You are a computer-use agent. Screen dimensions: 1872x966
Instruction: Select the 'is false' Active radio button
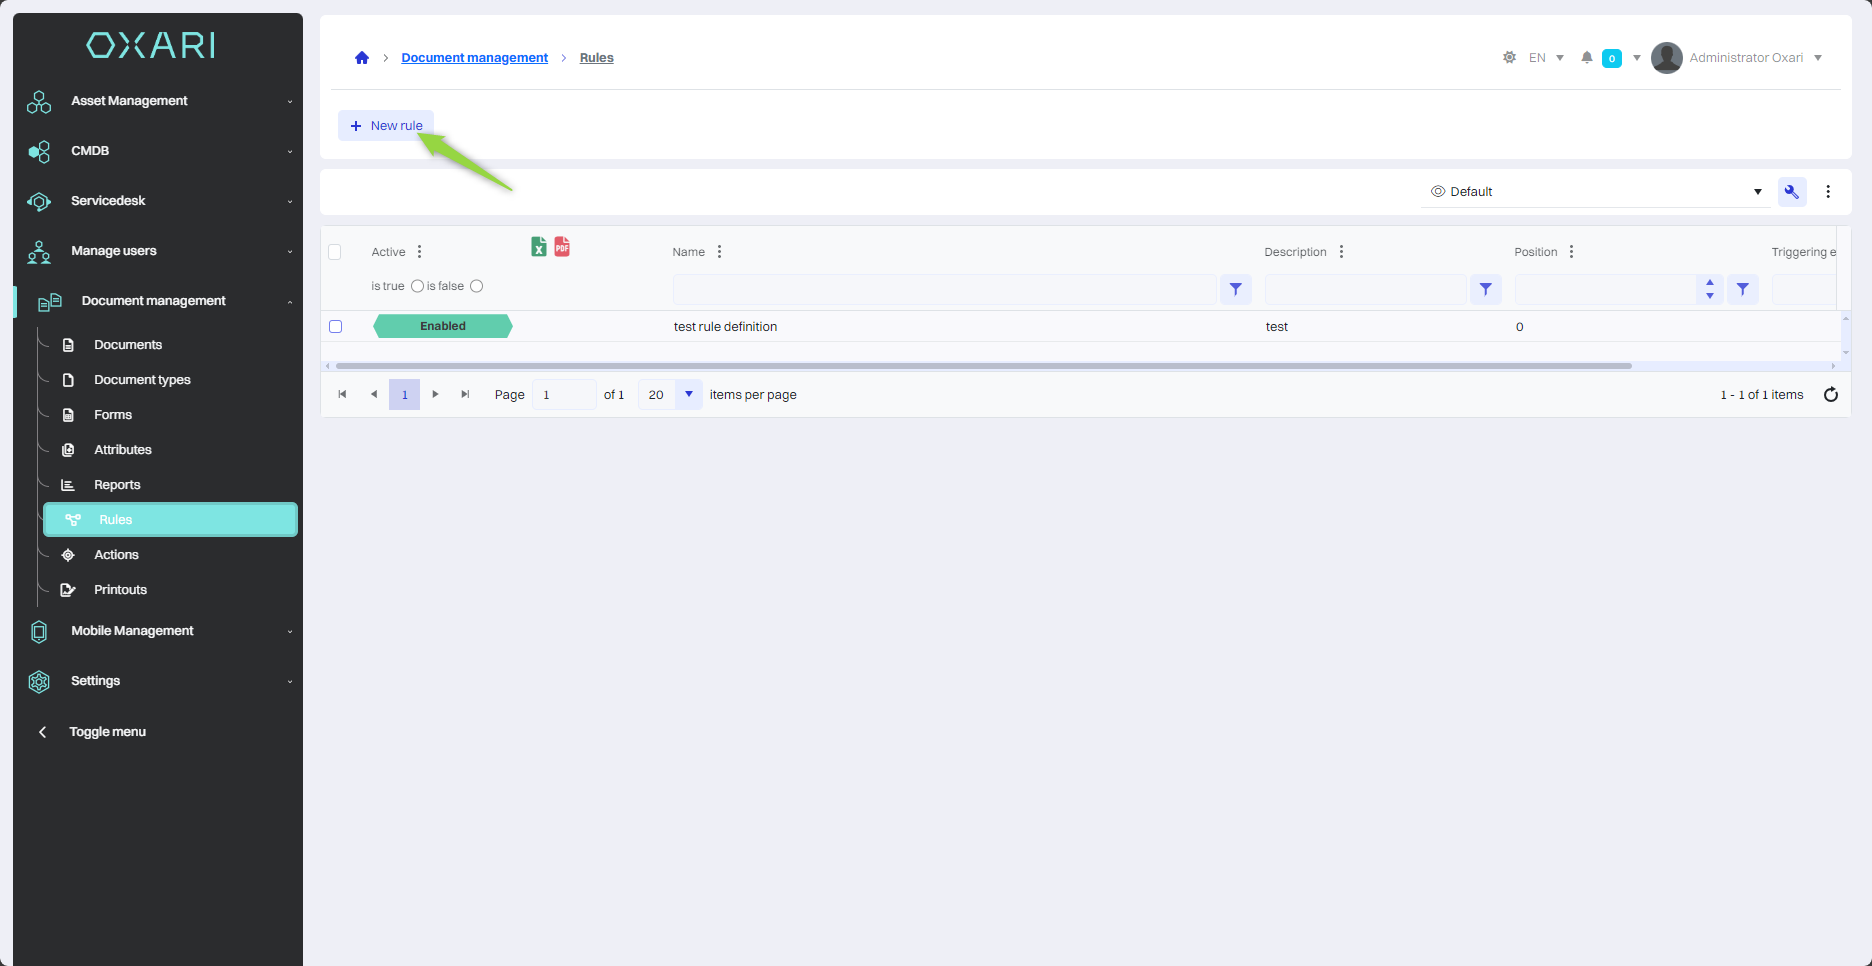tap(477, 286)
